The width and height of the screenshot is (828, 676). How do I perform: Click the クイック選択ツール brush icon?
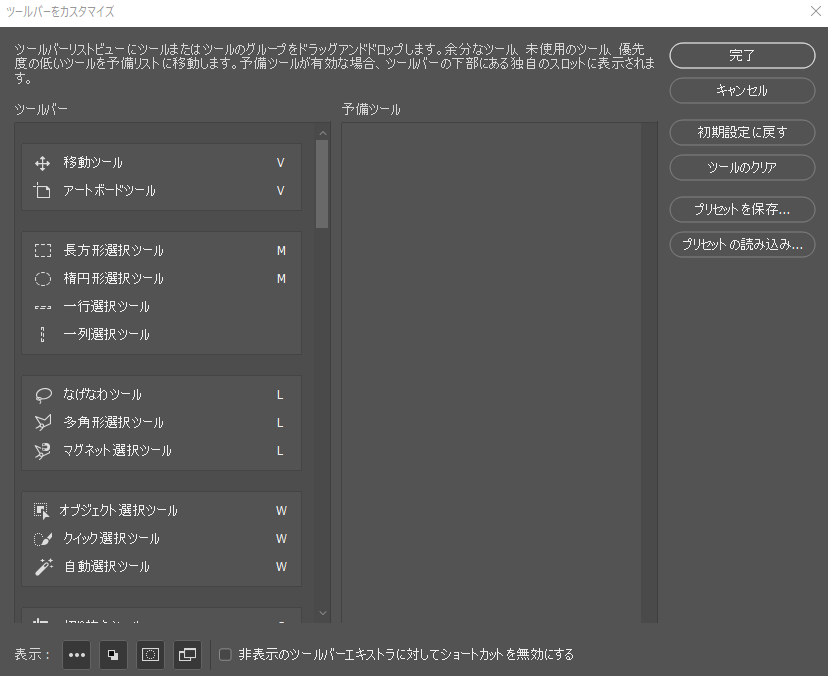(43, 539)
